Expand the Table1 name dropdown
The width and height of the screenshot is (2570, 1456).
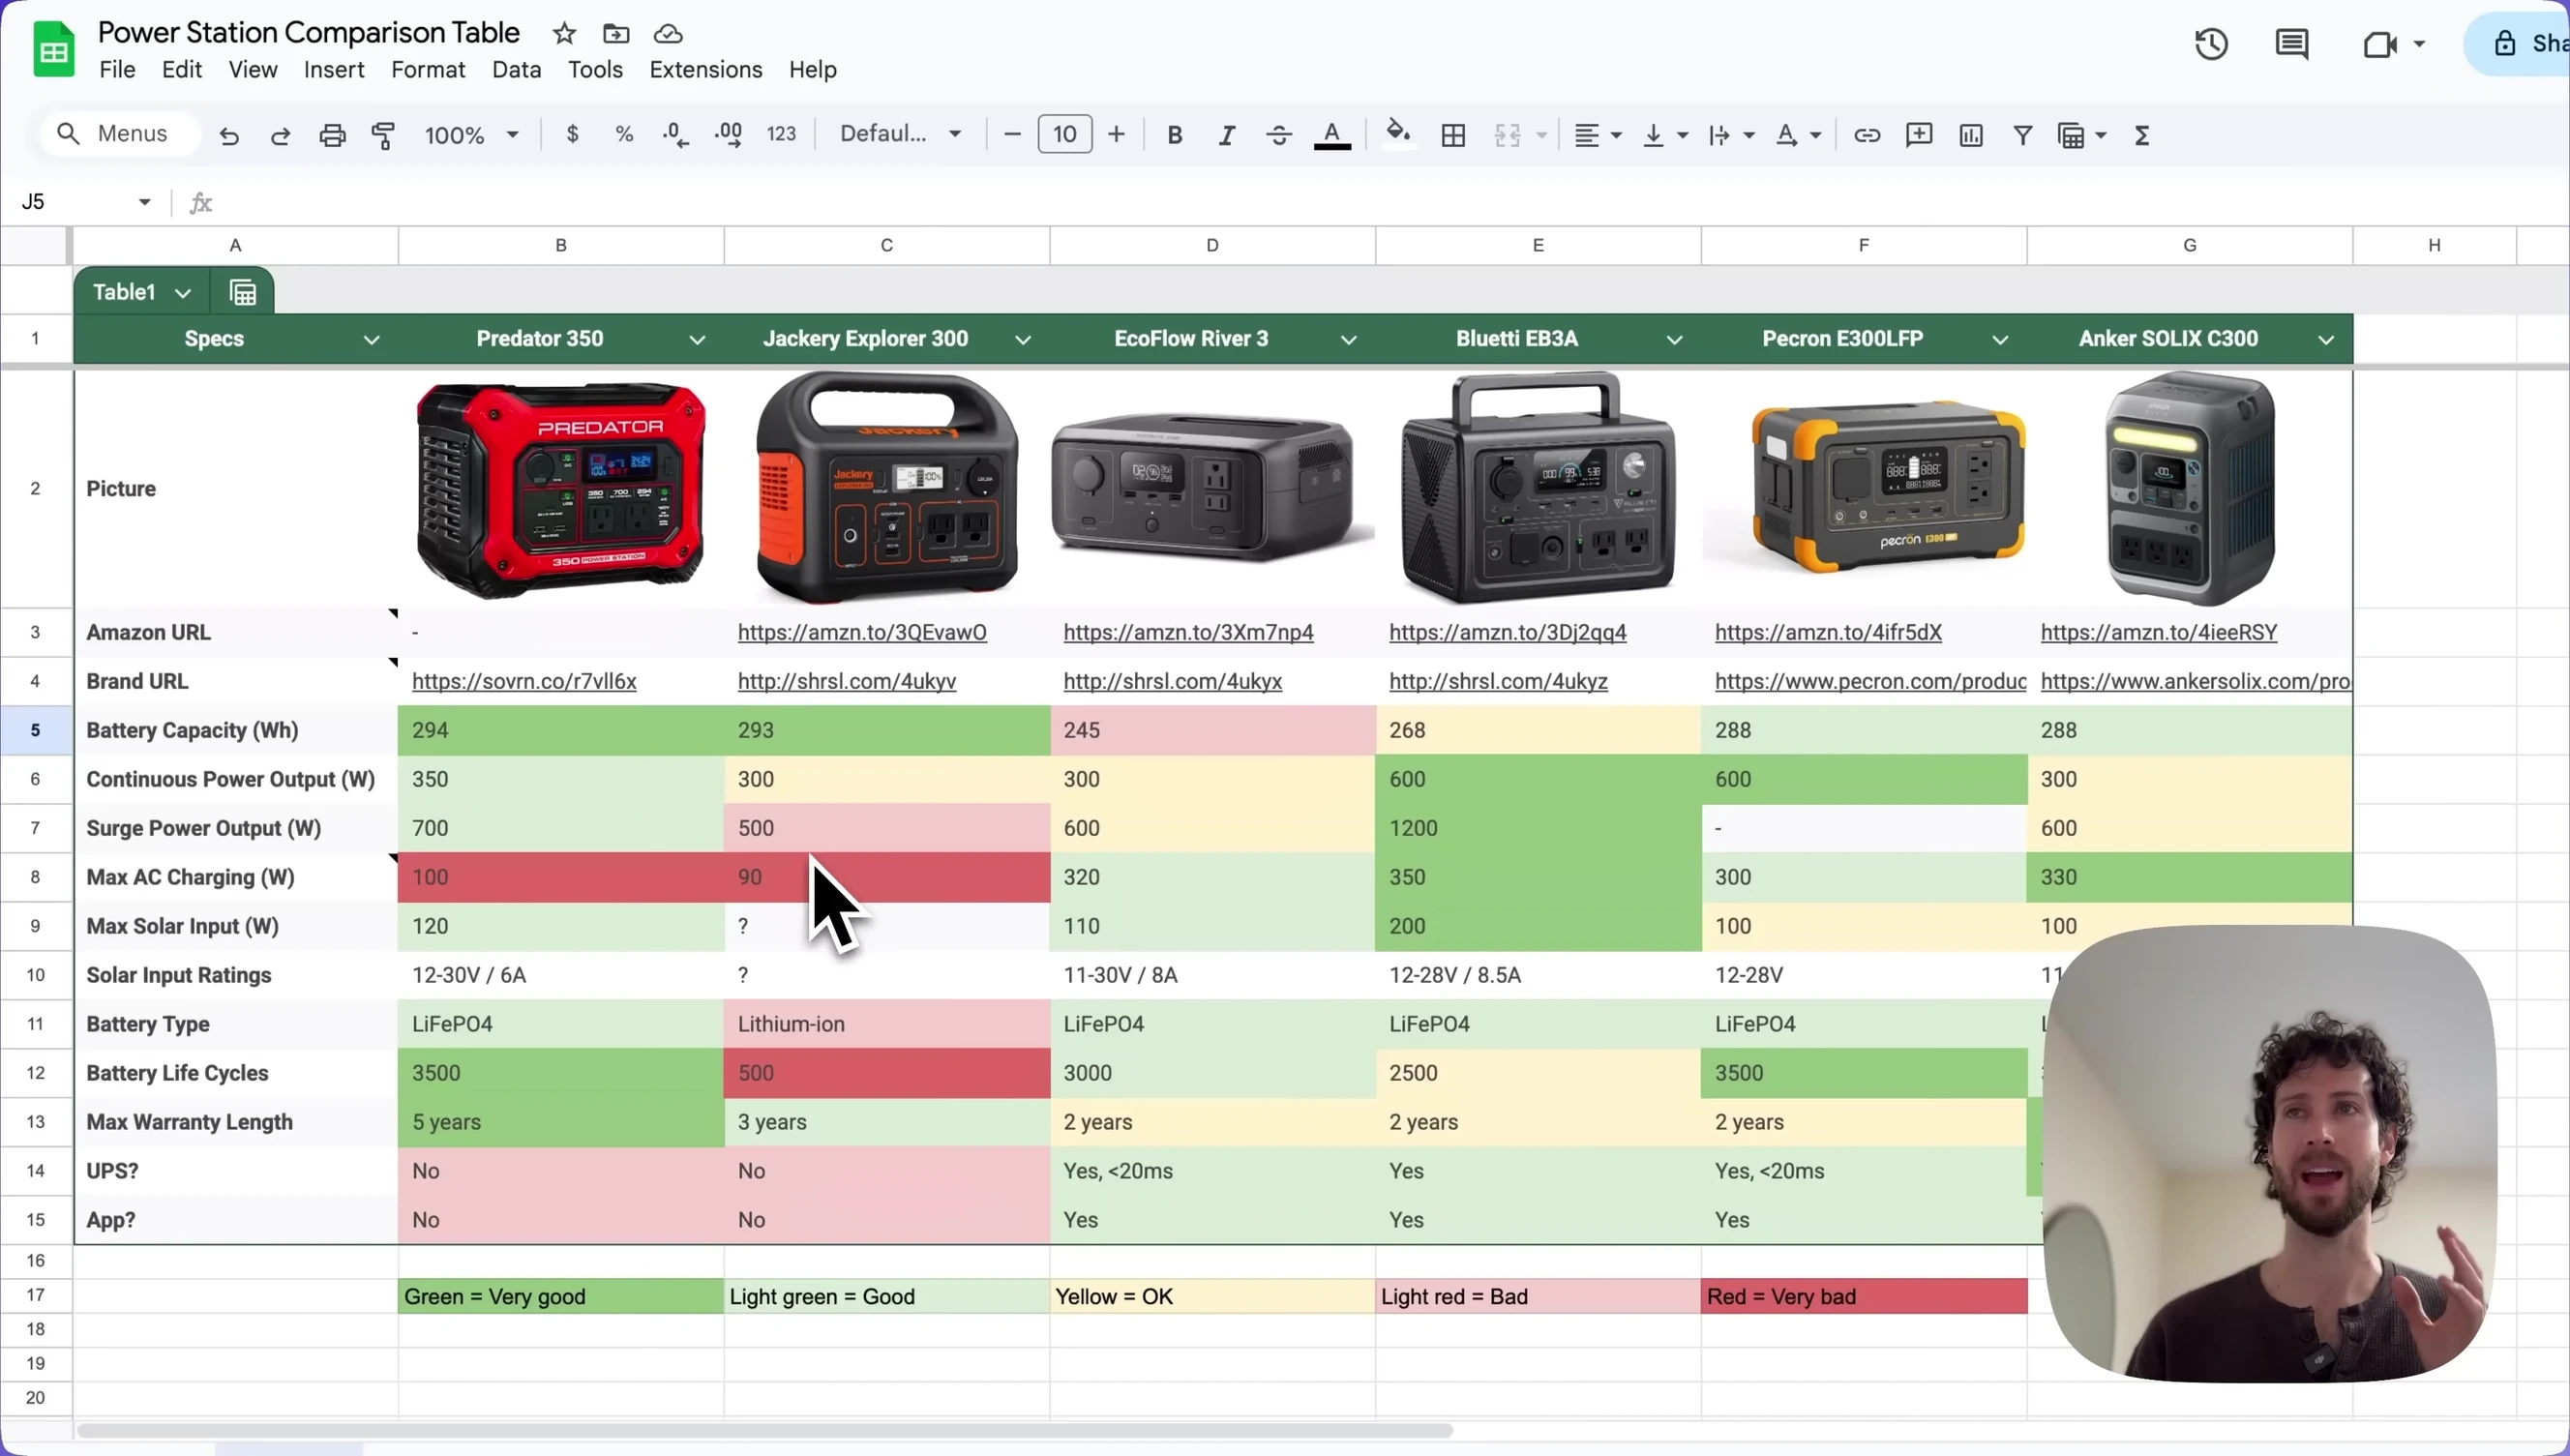pos(182,293)
